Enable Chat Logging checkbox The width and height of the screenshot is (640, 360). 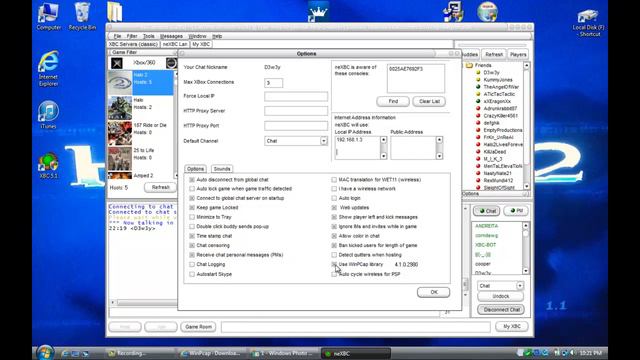click(x=192, y=264)
